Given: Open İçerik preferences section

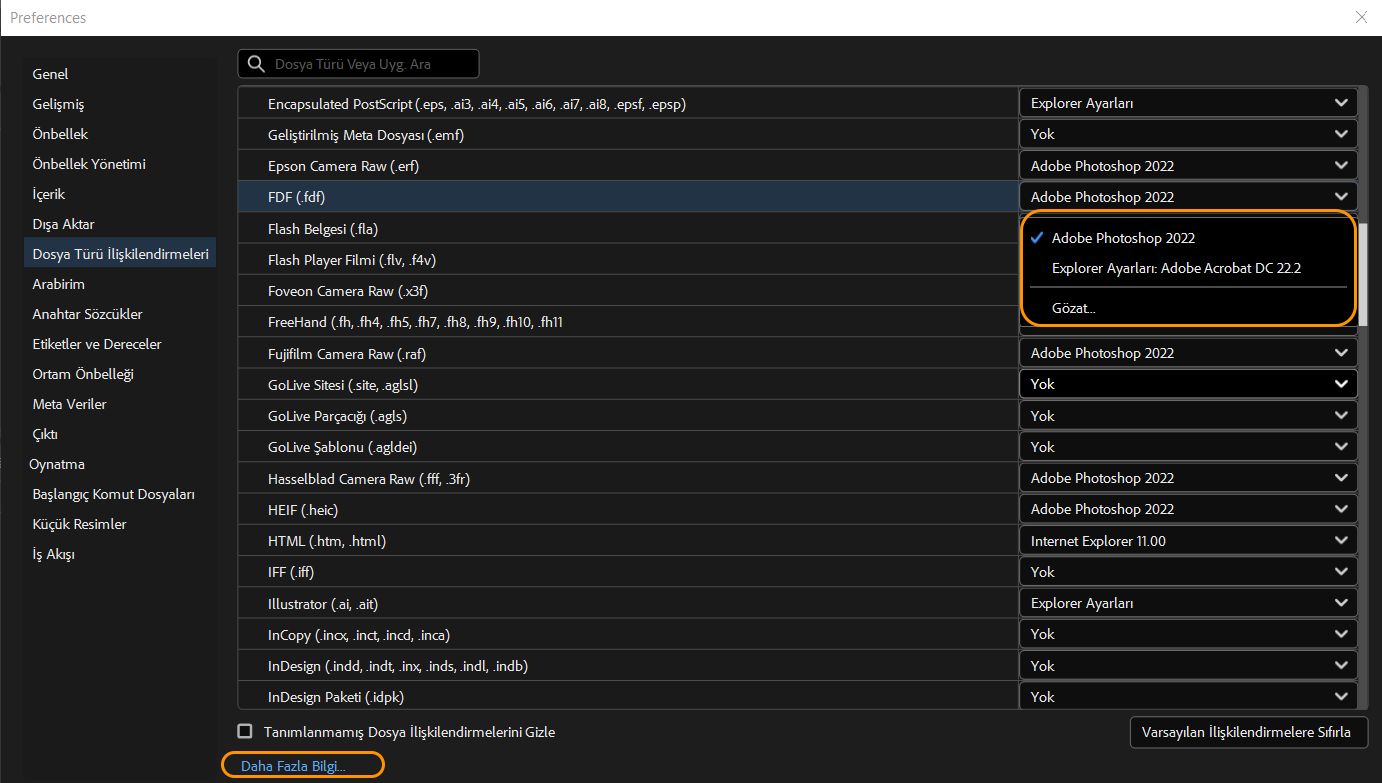Looking at the screenshot, I should 48,194.
